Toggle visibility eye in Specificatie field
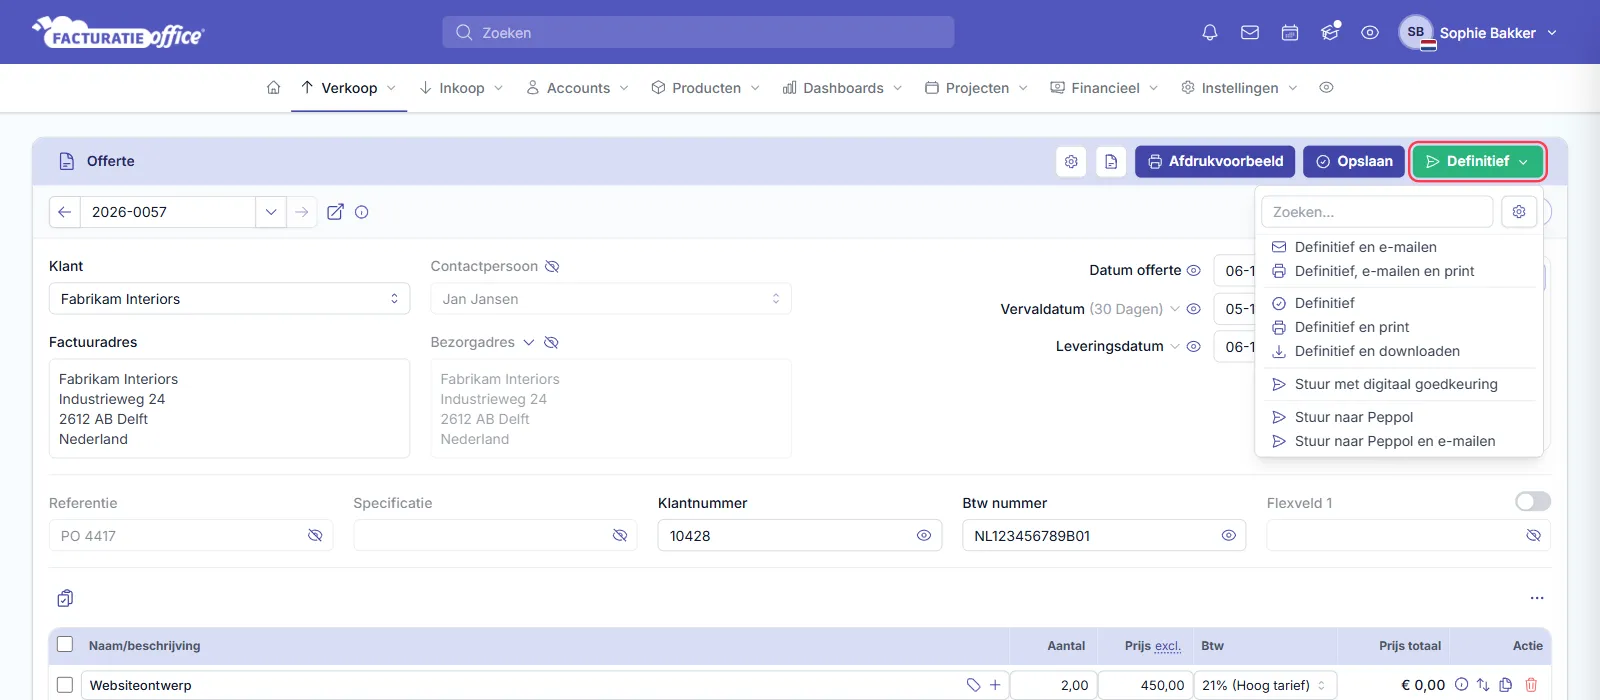 pos(620,536)
